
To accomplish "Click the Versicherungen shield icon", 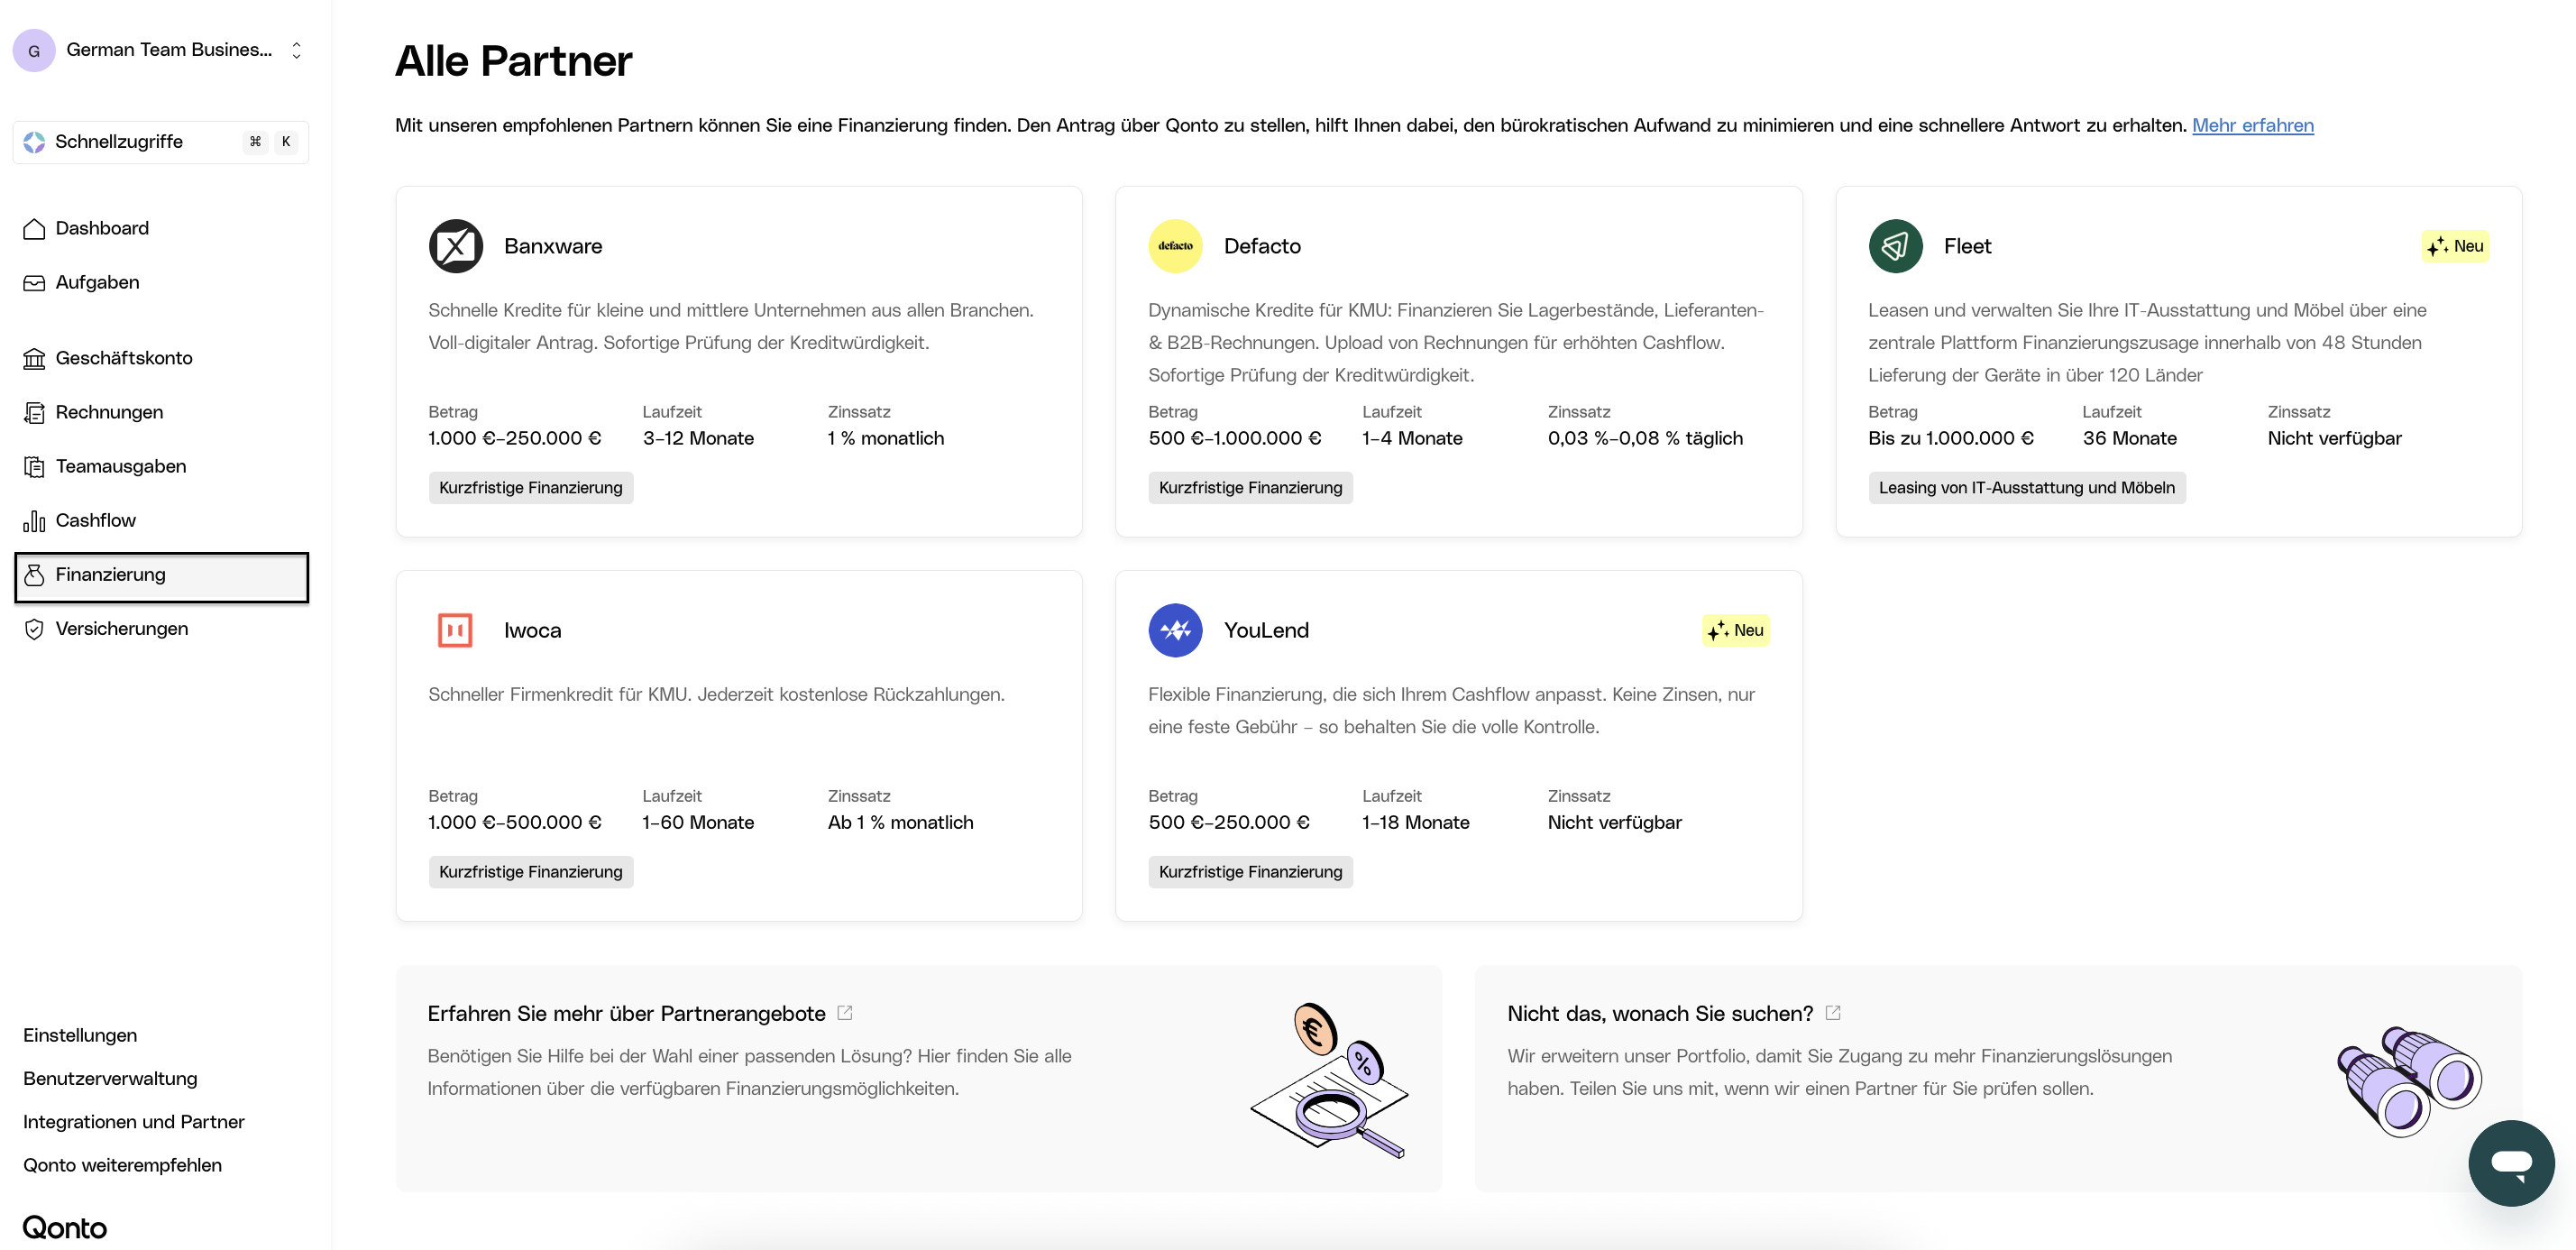I will (x=34, y=629).
